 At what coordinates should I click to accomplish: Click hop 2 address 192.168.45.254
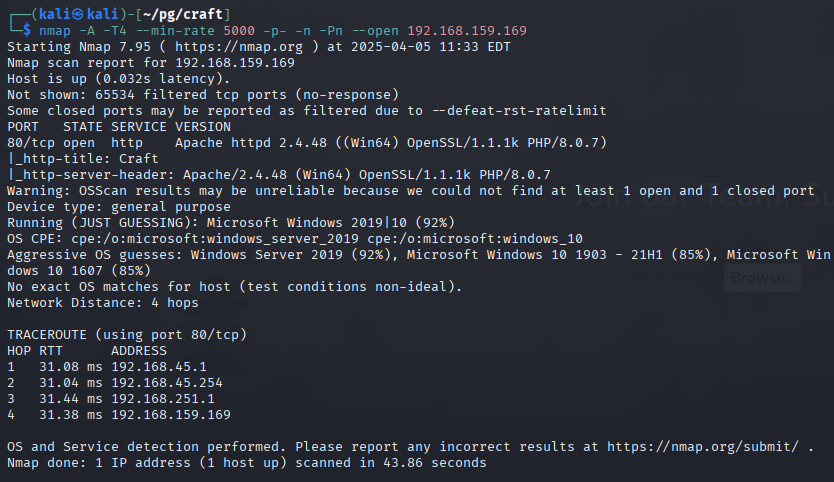point(166,383)
